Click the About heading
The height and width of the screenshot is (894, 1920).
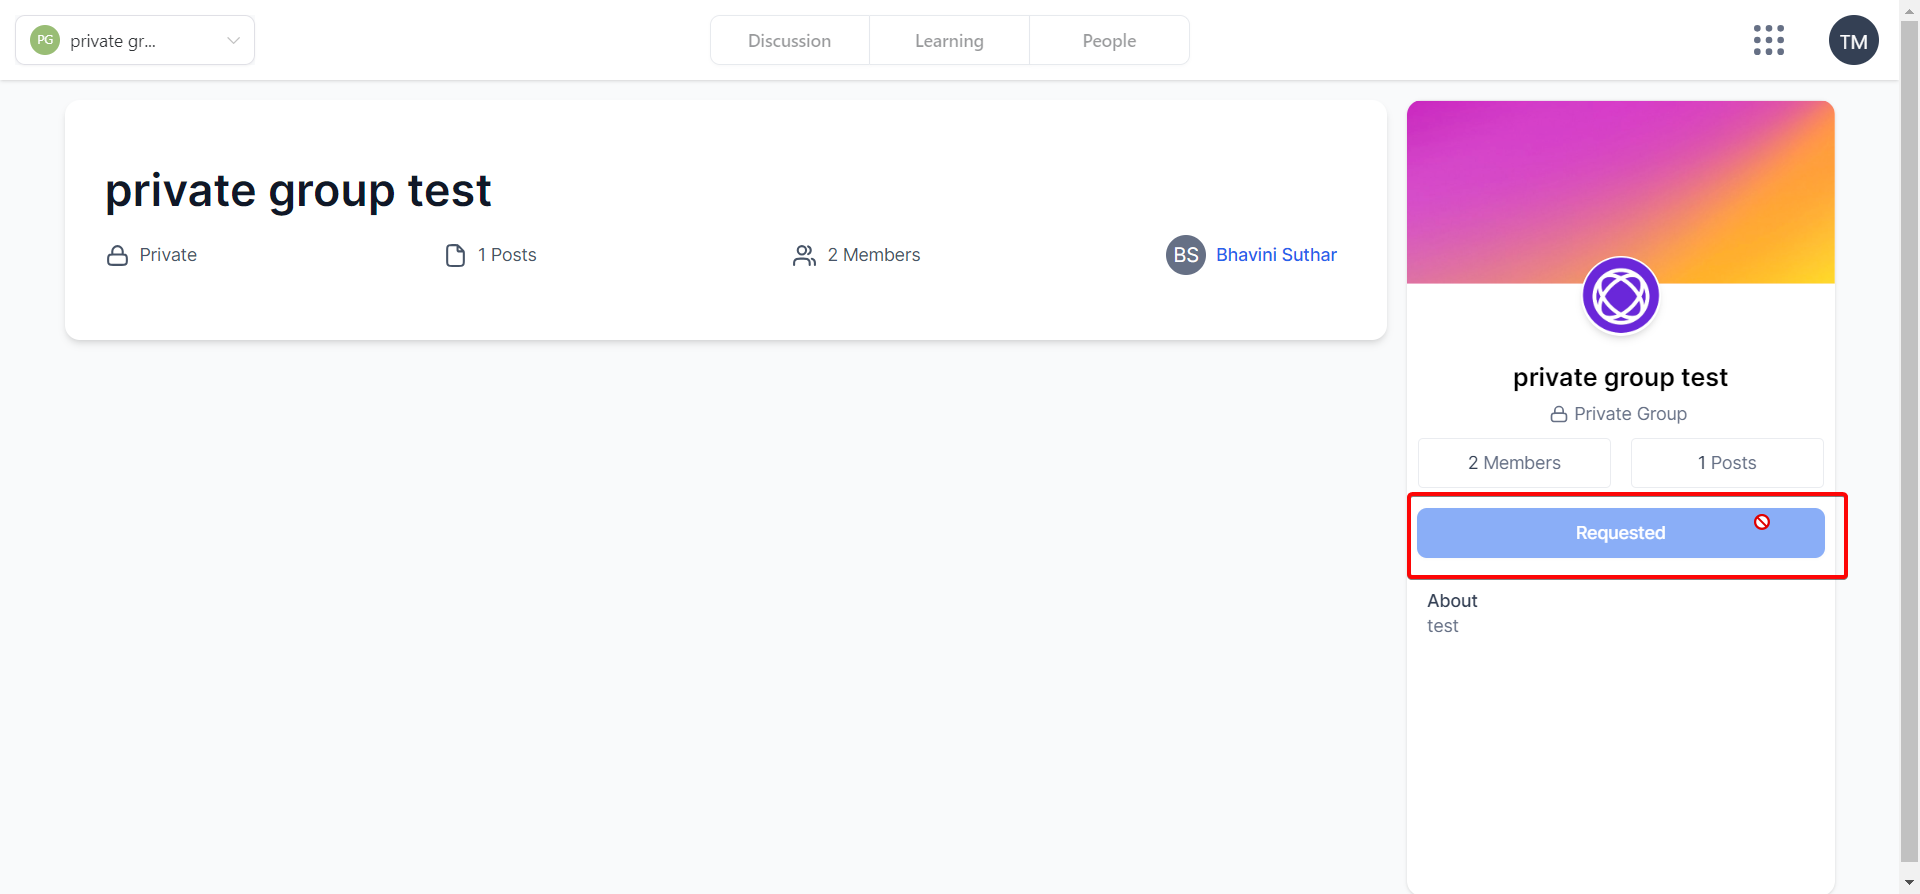point(1452,601)
